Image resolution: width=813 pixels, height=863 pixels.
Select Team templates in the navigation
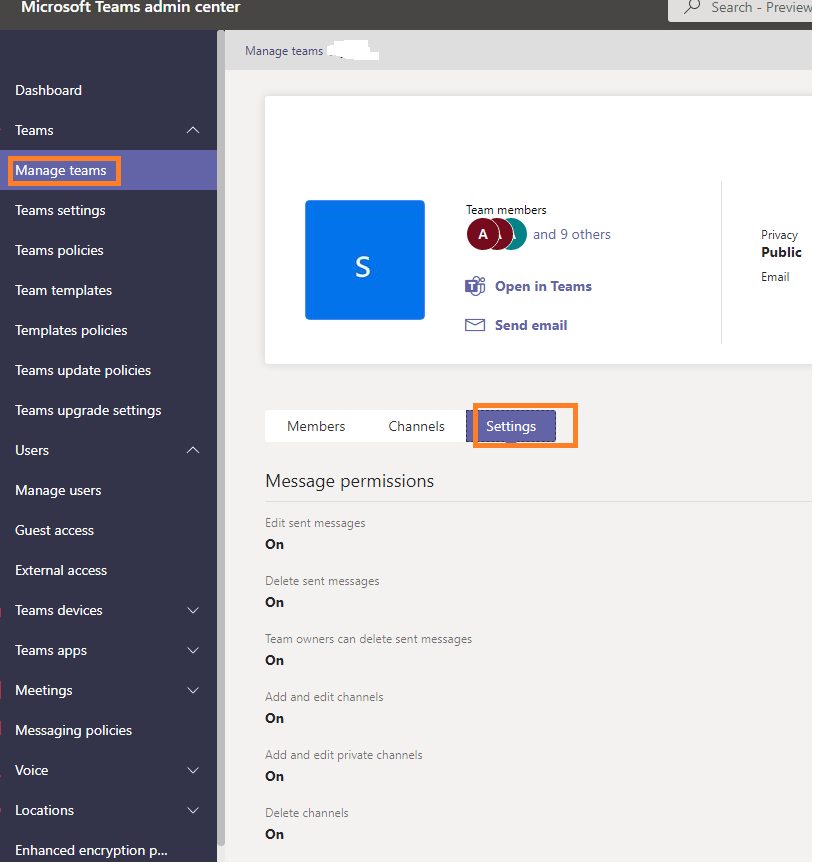[x=63, y=290]
